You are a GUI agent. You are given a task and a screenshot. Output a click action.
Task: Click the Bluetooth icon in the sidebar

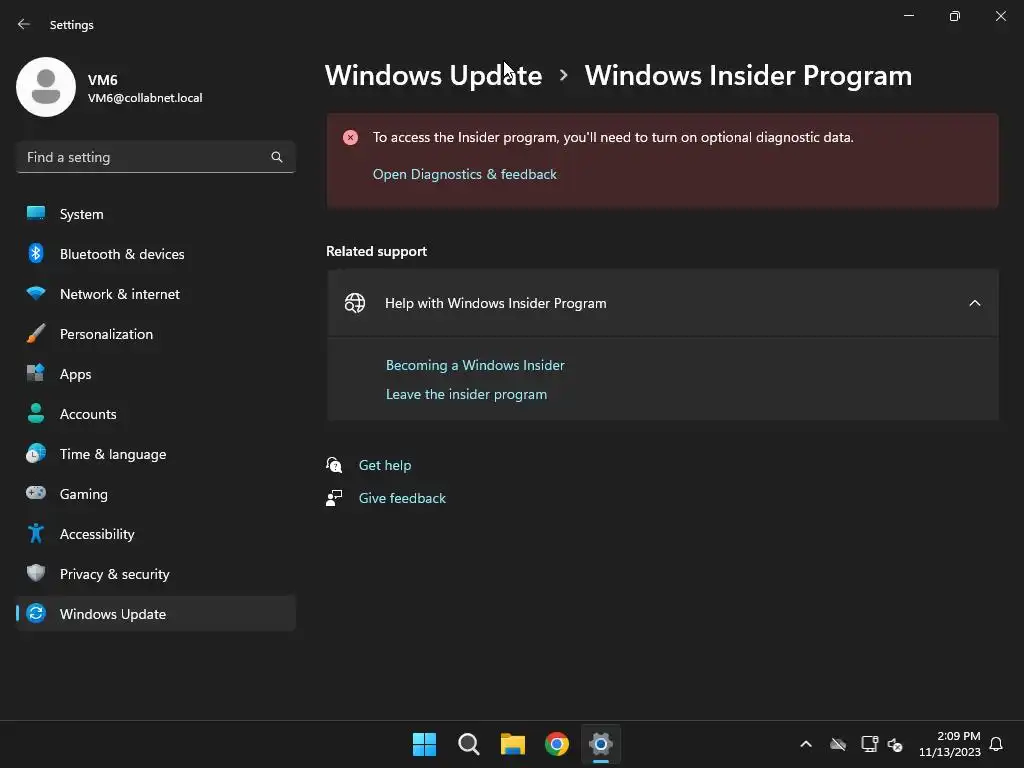coord(36,253)
